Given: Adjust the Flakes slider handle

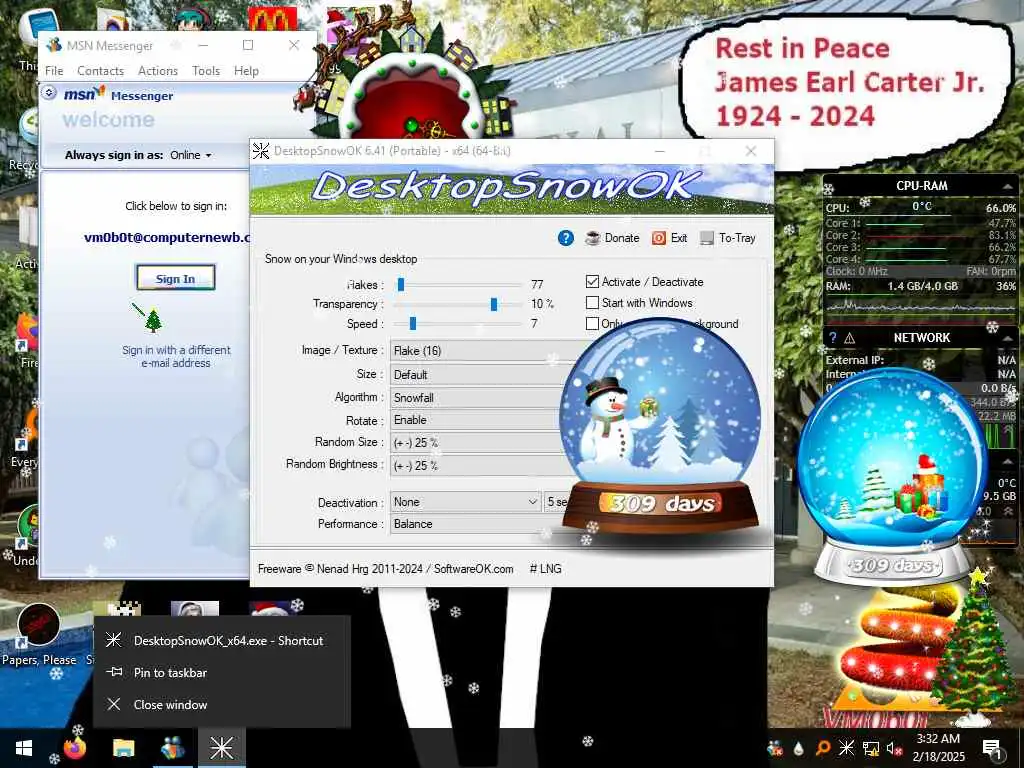Looking at the screenshot, I should point(401,284).
